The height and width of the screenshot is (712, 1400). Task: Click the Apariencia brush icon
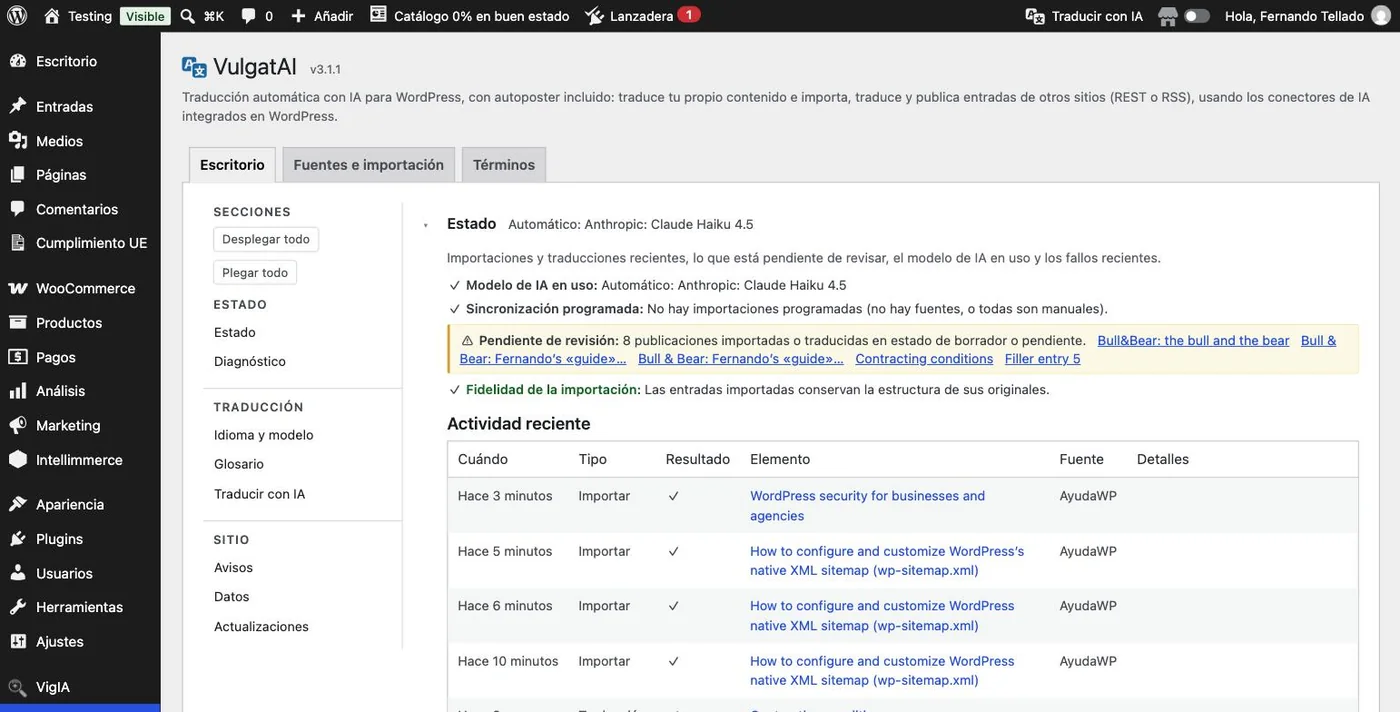point(18,504)
